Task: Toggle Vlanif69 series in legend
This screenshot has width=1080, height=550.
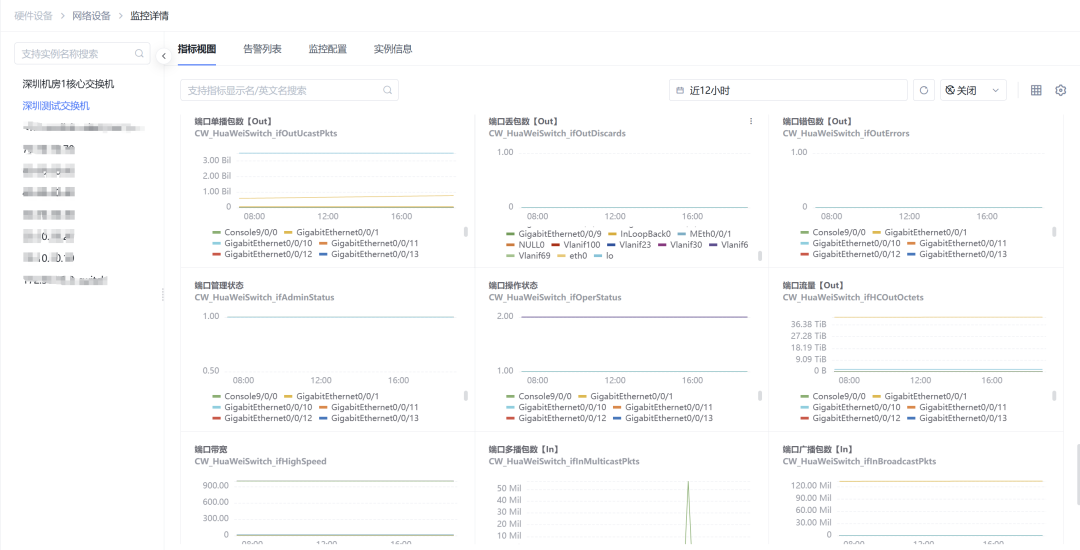Action: click(x=528, y=255)
